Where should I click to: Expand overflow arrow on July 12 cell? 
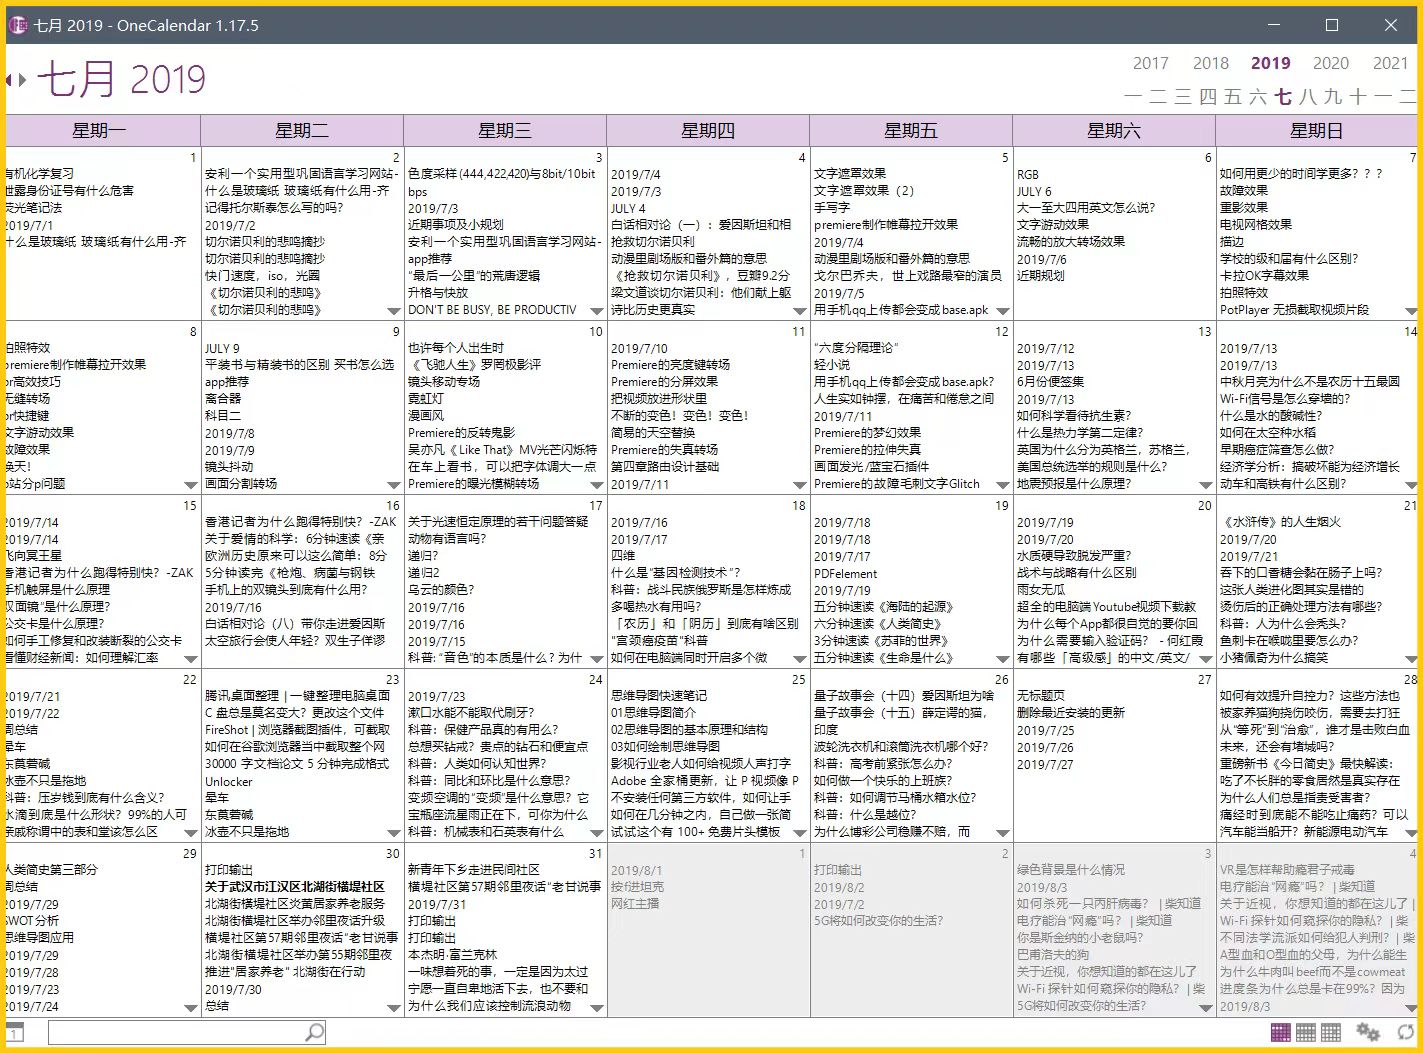pyautogui.click(x=1003, y=485)
